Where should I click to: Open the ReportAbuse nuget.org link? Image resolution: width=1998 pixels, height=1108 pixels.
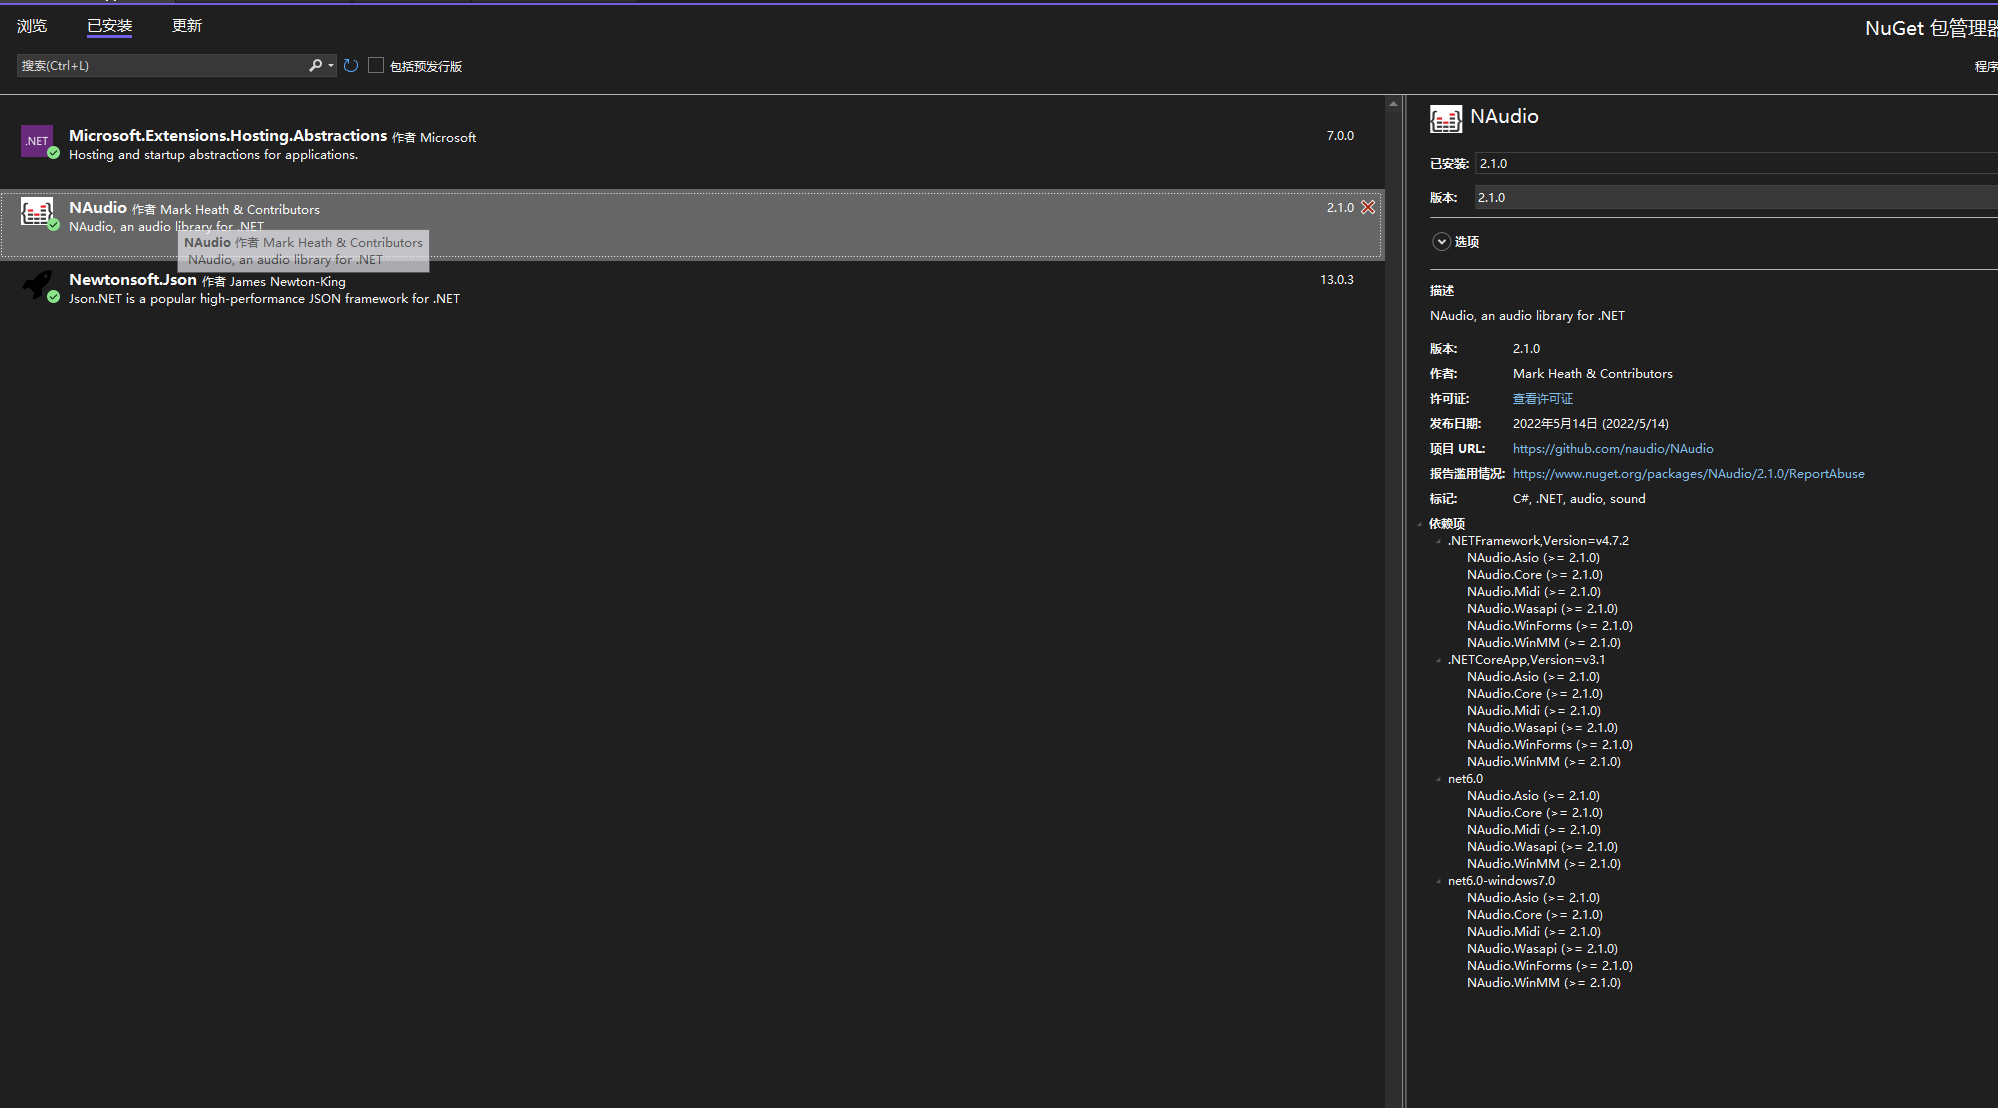(1688, 474)
